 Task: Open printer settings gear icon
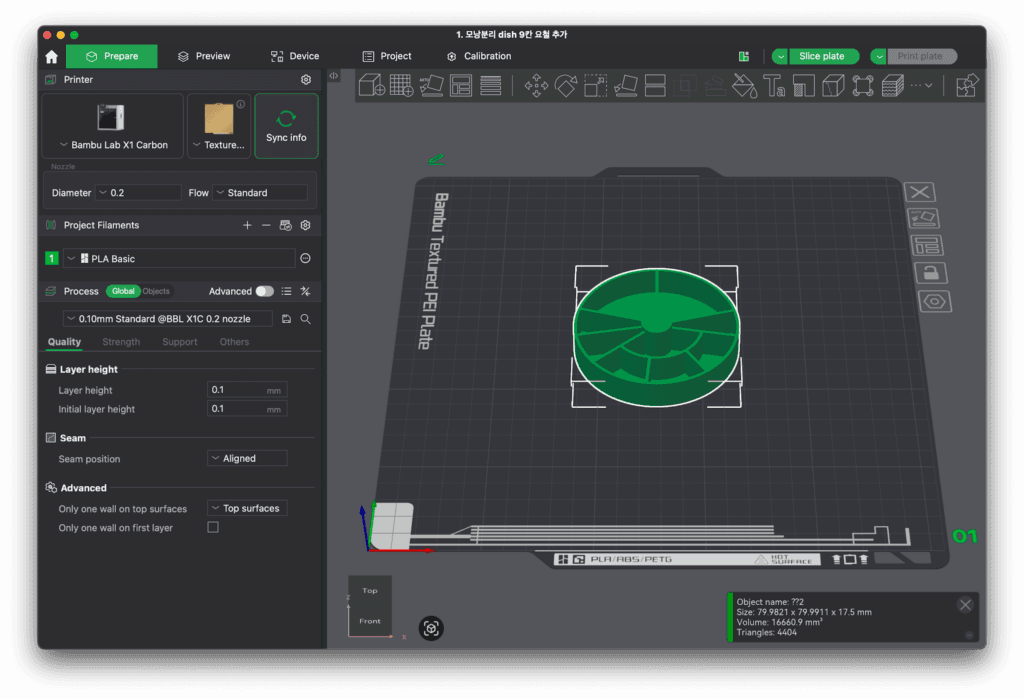click(306, 80)
